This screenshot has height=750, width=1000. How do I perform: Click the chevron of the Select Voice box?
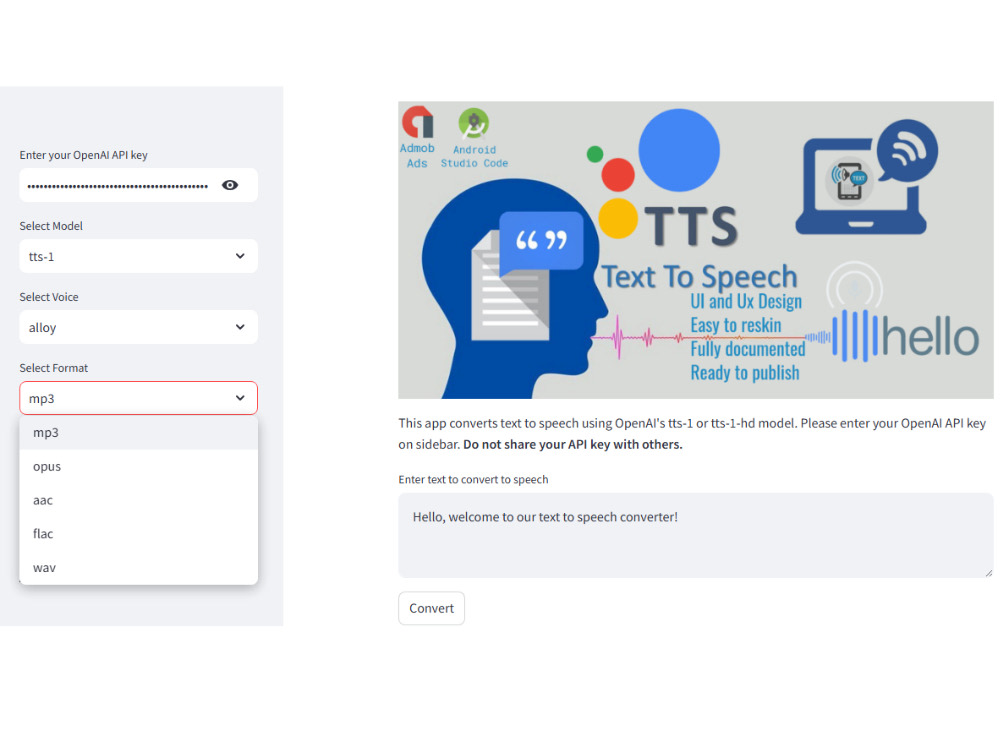[240, 327]
